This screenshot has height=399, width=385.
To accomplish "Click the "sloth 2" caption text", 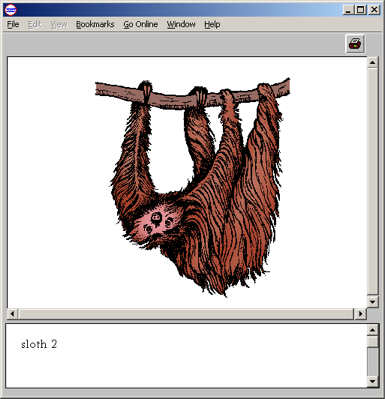I will [x=39, y=344].
